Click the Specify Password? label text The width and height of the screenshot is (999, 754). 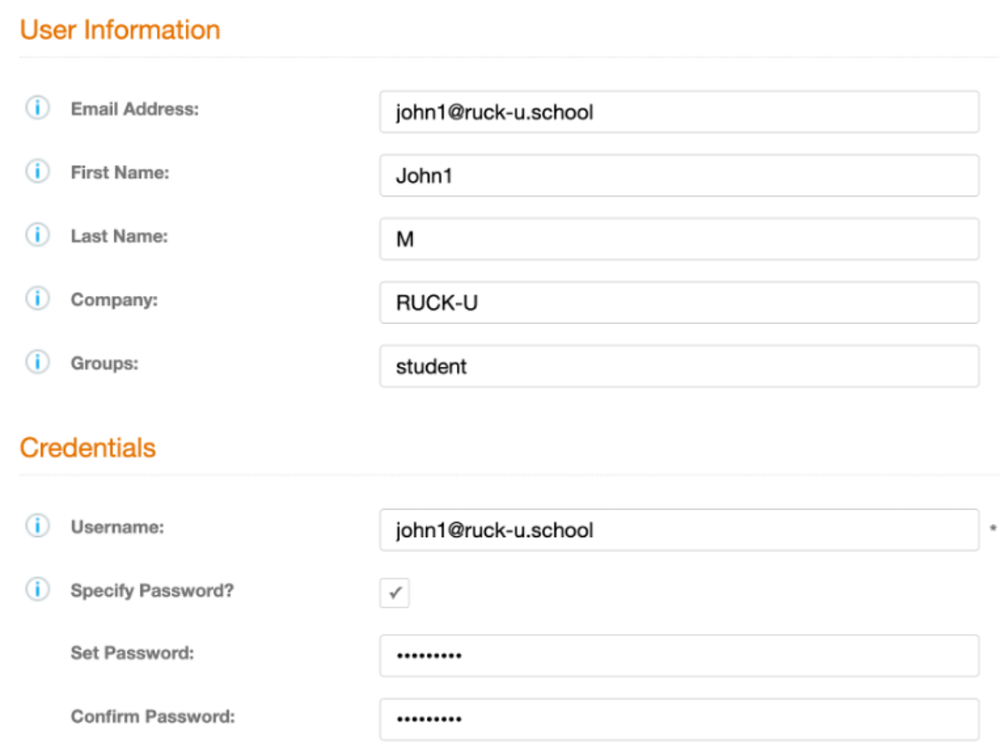152,590
